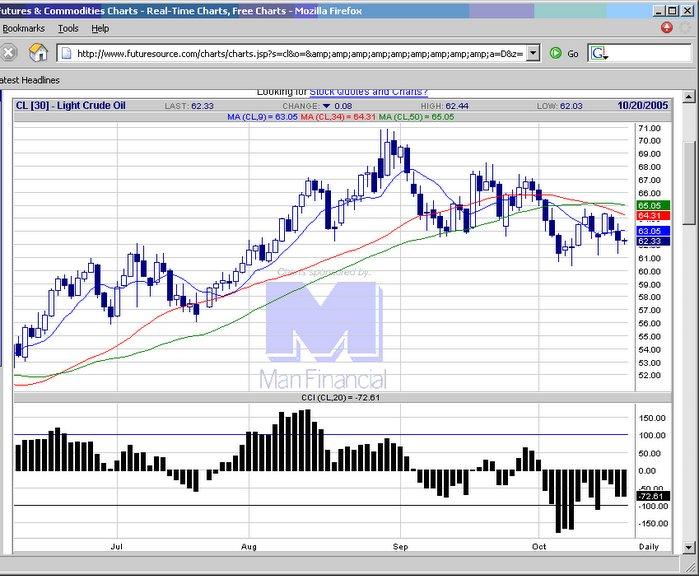
Task: Open the Latest Headlines bookmark
Action: (x=29, y=80)
